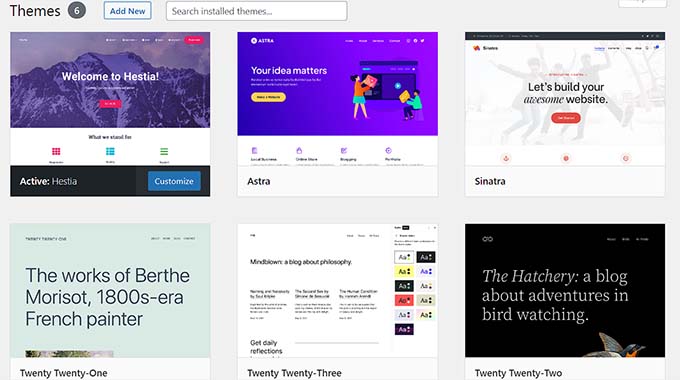Click the blue play icon in Astra illustration
The height and width of the screenshot is (380, 680).
[398, 86]
